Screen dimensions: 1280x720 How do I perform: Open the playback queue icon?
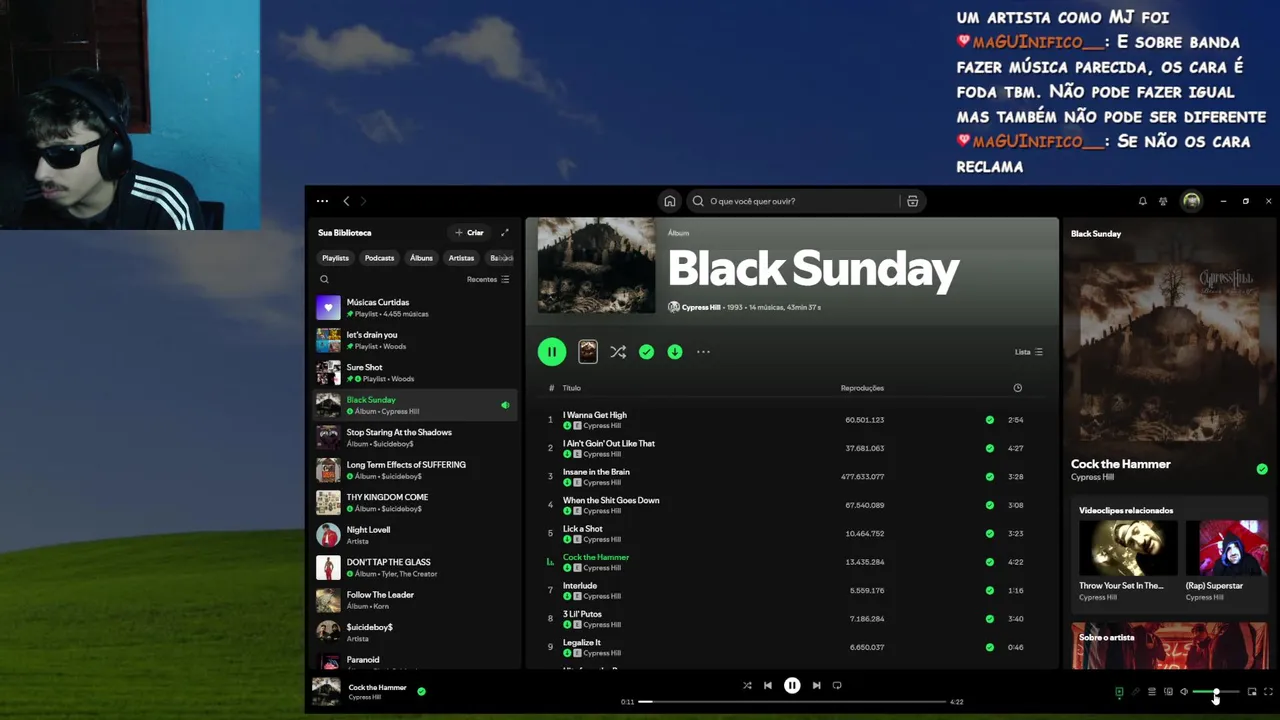[x=1152, y=692]
